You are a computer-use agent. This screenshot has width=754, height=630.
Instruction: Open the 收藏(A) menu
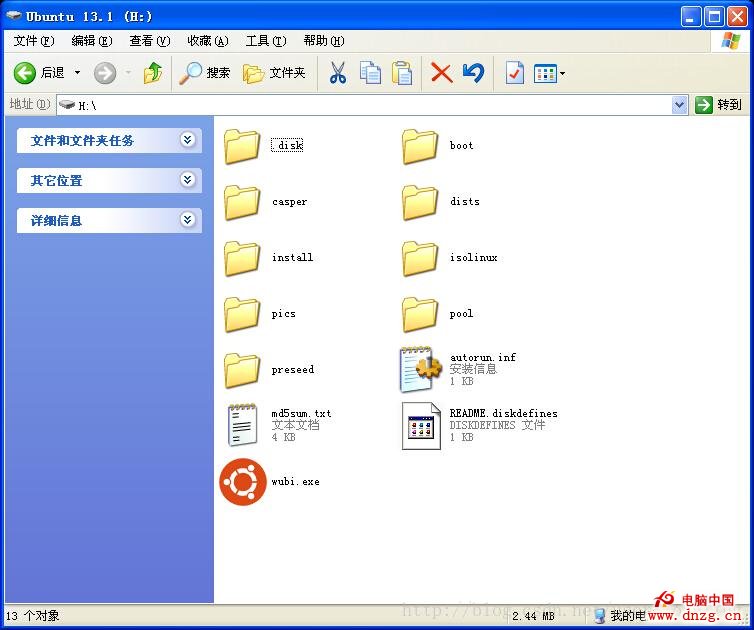tap(208, 41)
